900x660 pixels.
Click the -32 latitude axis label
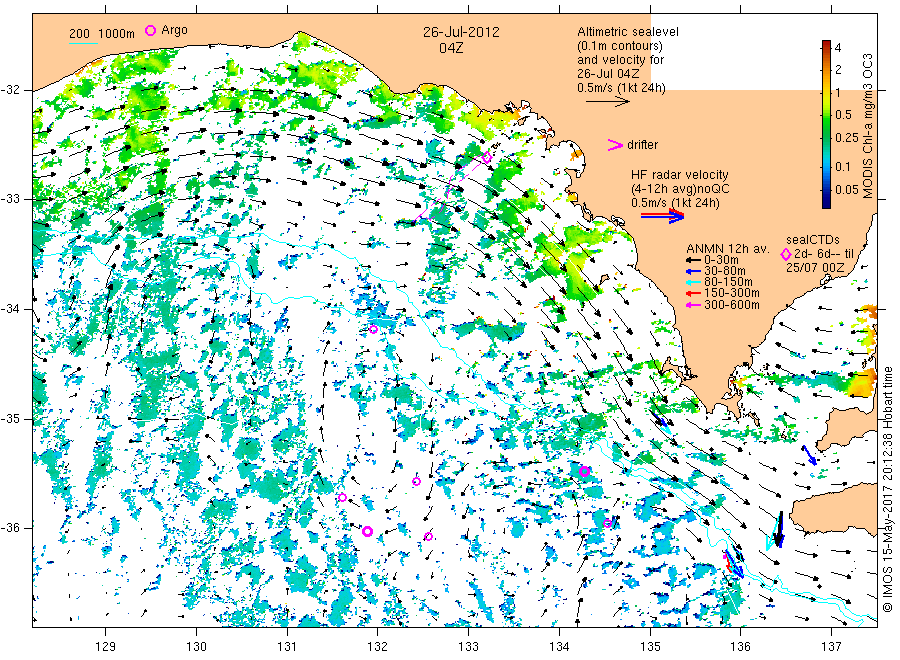click(x=10, y=91)
